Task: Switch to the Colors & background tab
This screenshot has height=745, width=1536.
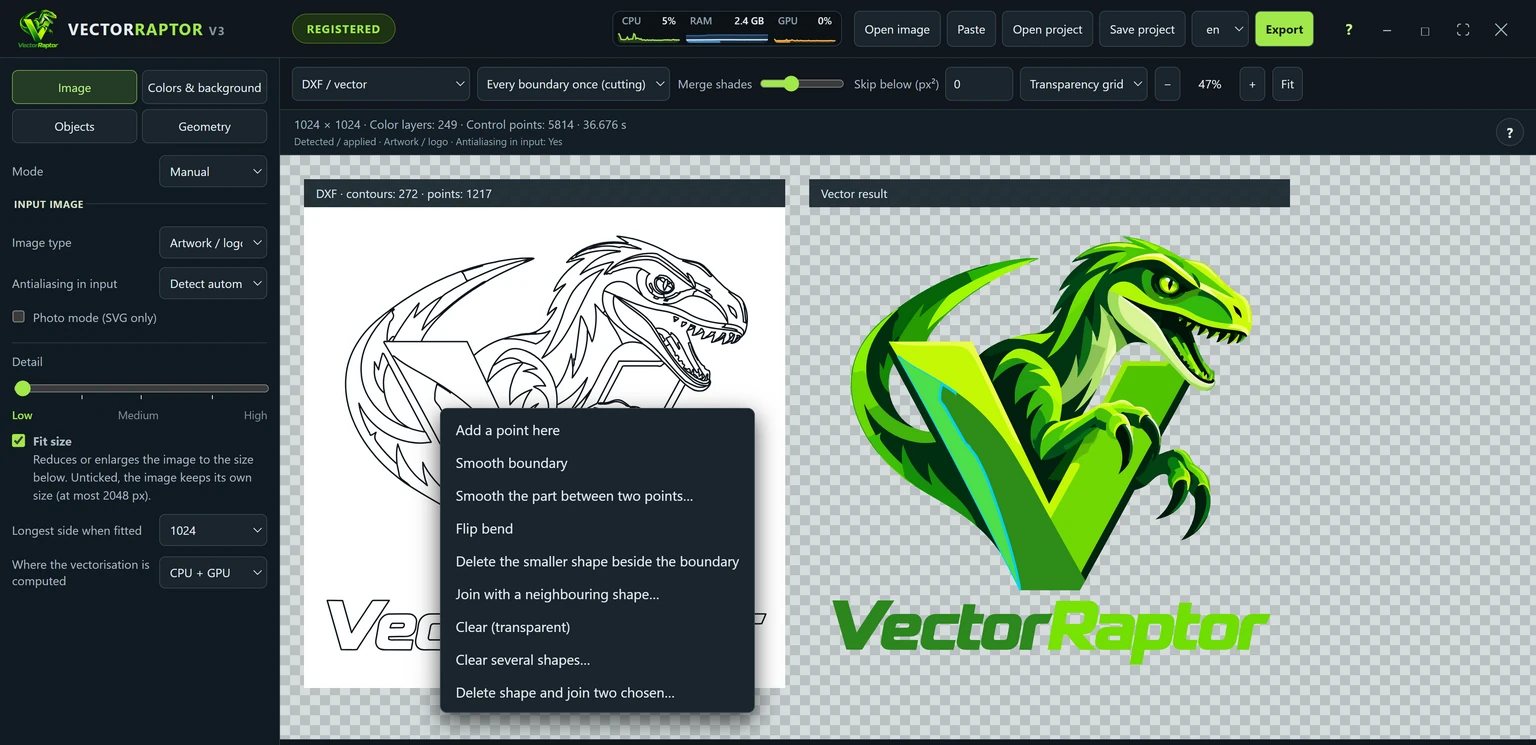Action: [204, 87]
